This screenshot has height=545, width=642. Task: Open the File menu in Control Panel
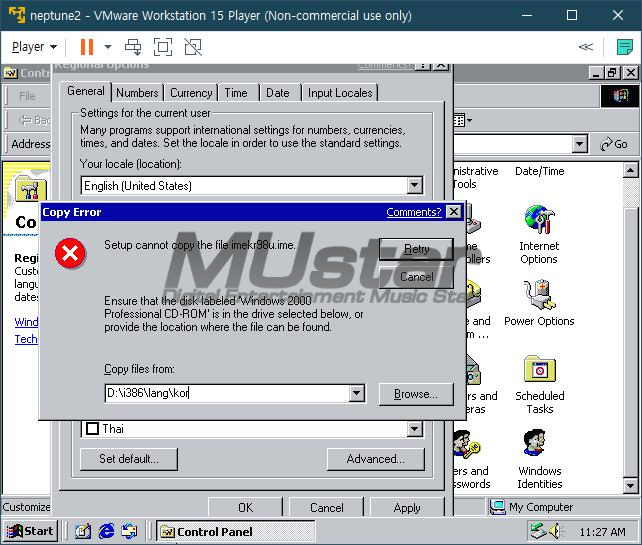[x=27, y=96]
